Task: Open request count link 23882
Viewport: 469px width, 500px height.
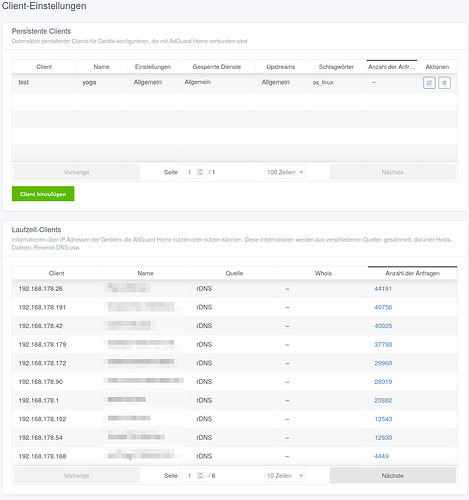Action: click(x=383, y=400)
